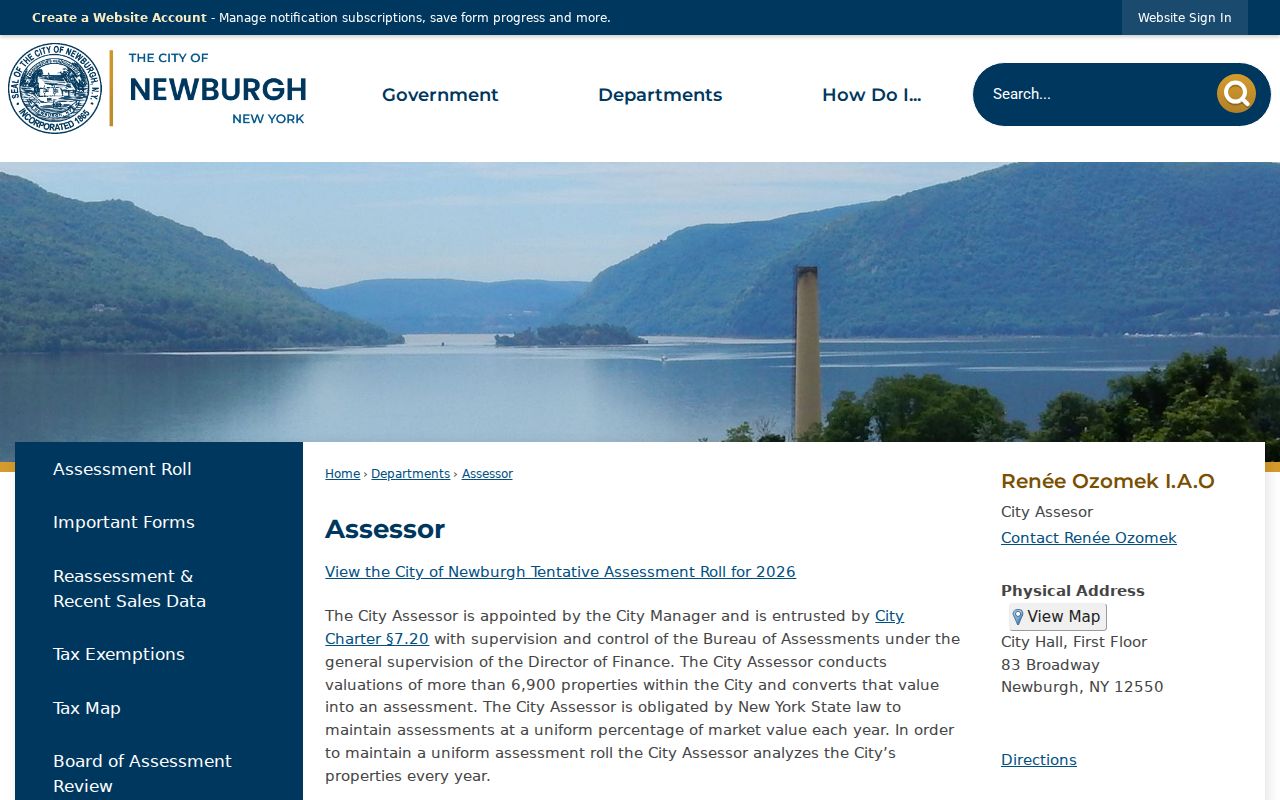This screenshot has width=1280, height=800.
Task: Click the 83 Broadway address text
Action: (1050, 665)
